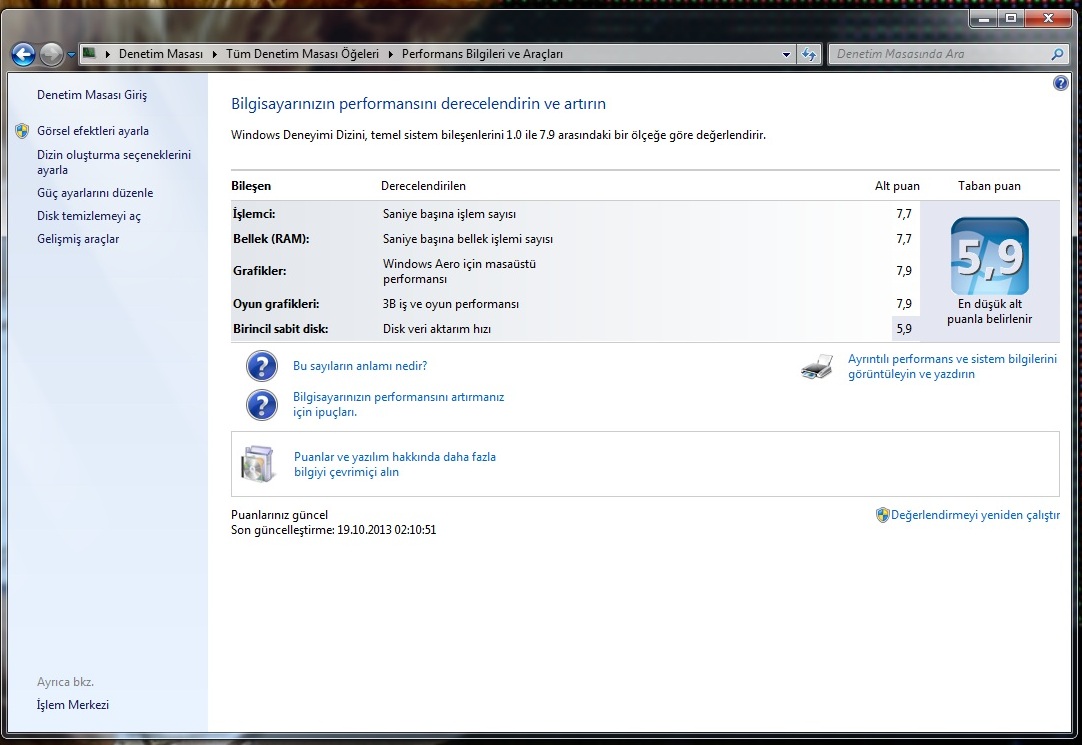This screenshot has height=745, width=1082.
Task: Open Disk temizlemeyi aç
Action: pos(88,216)
